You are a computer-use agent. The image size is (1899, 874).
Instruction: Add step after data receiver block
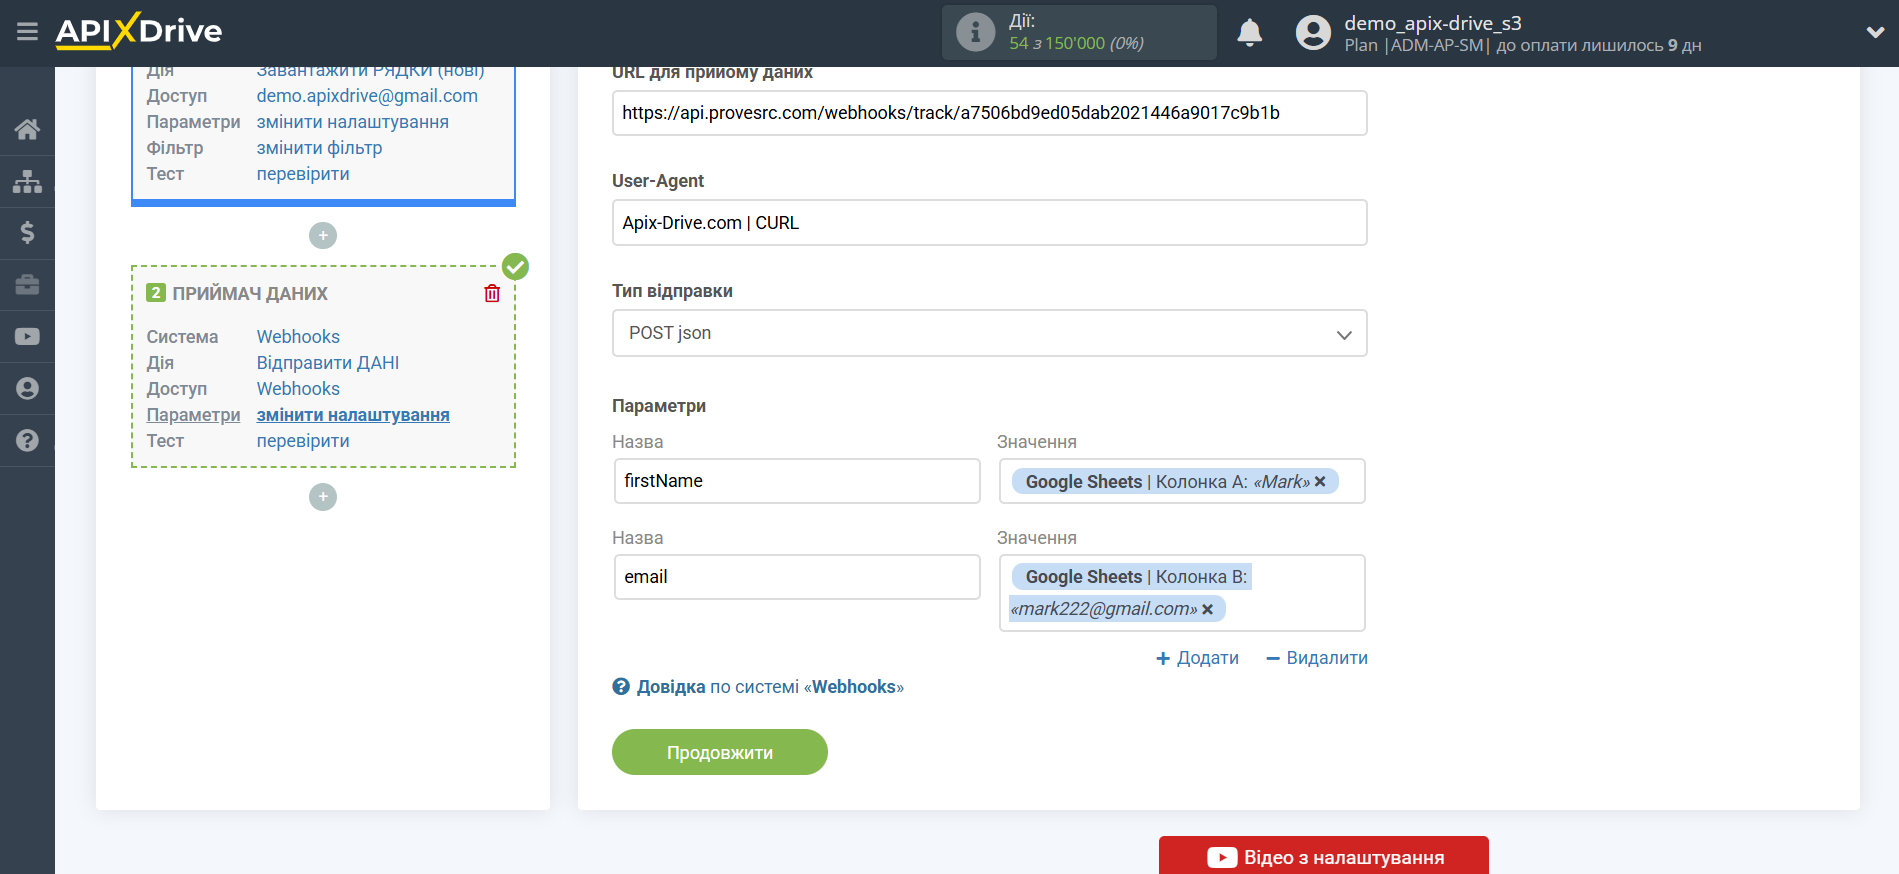[x=323, y=497]
